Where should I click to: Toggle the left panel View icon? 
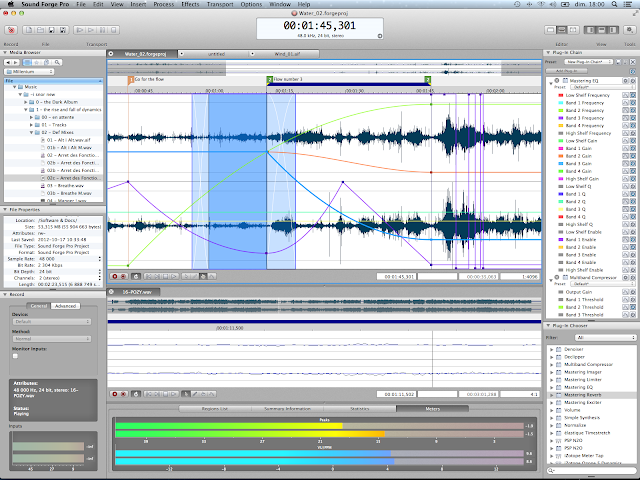(x=590, y=30)
